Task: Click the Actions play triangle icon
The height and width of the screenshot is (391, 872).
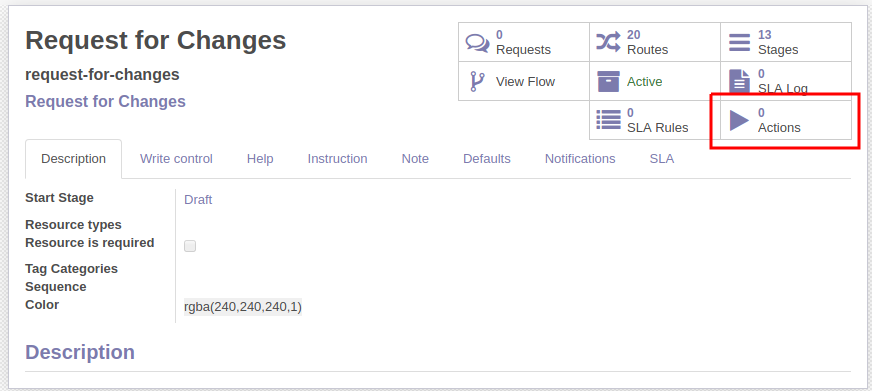Action: [740, 120]
